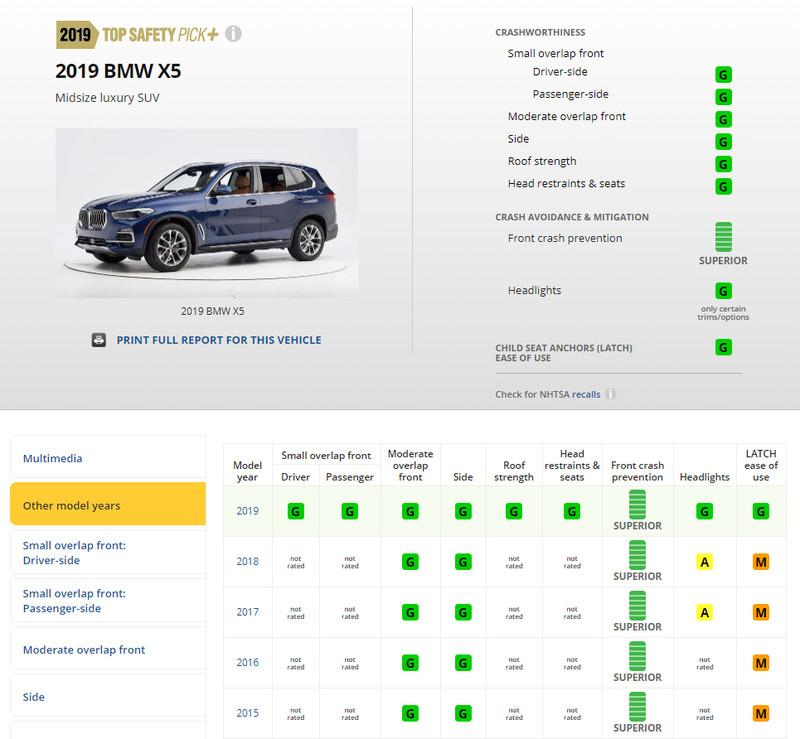The width and height of the screenshot is (800, 739).
Task: Open the Moderate overlap front sidebar tab
Action: [x=108, y=649]
